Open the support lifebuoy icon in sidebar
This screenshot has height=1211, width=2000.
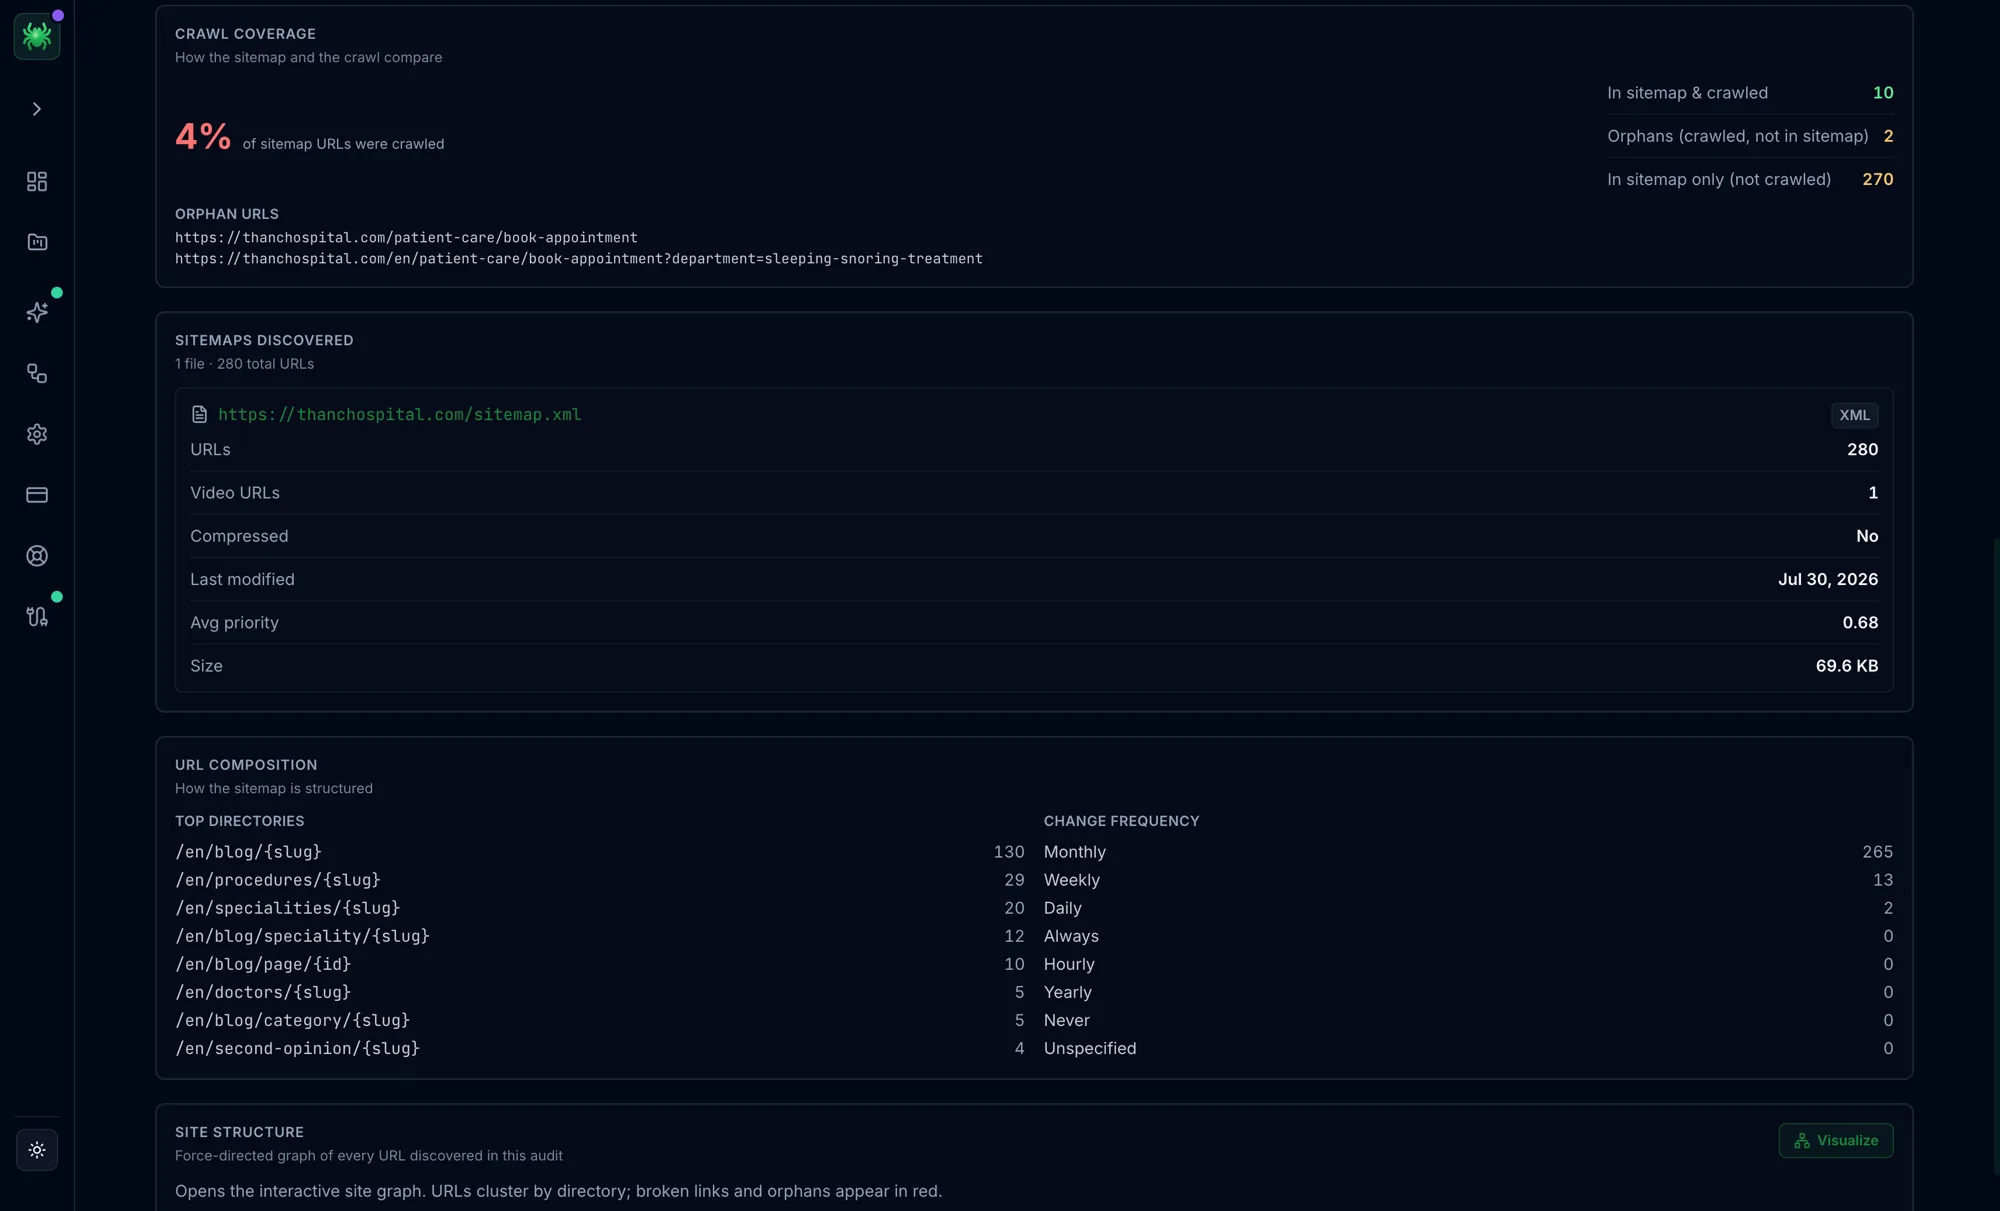click(x=37, y=556)
